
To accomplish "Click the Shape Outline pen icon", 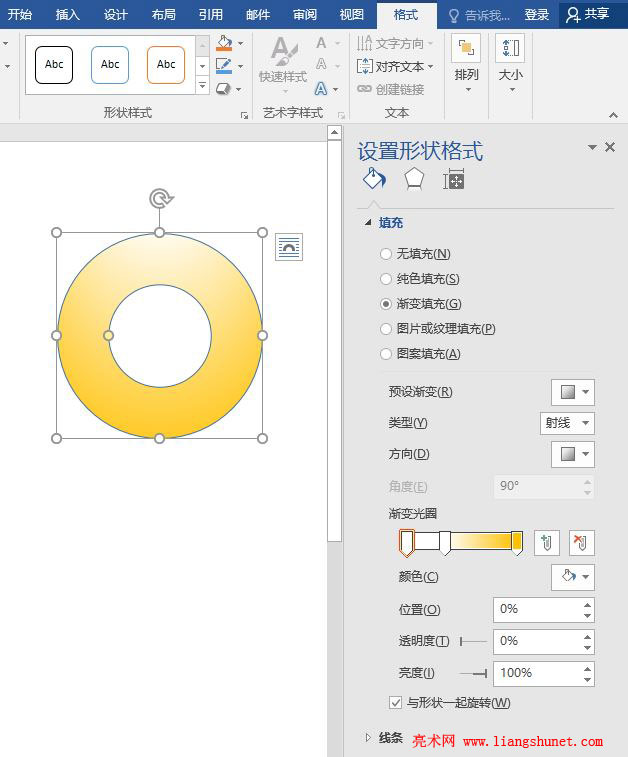I will click(x=224, y=66).
